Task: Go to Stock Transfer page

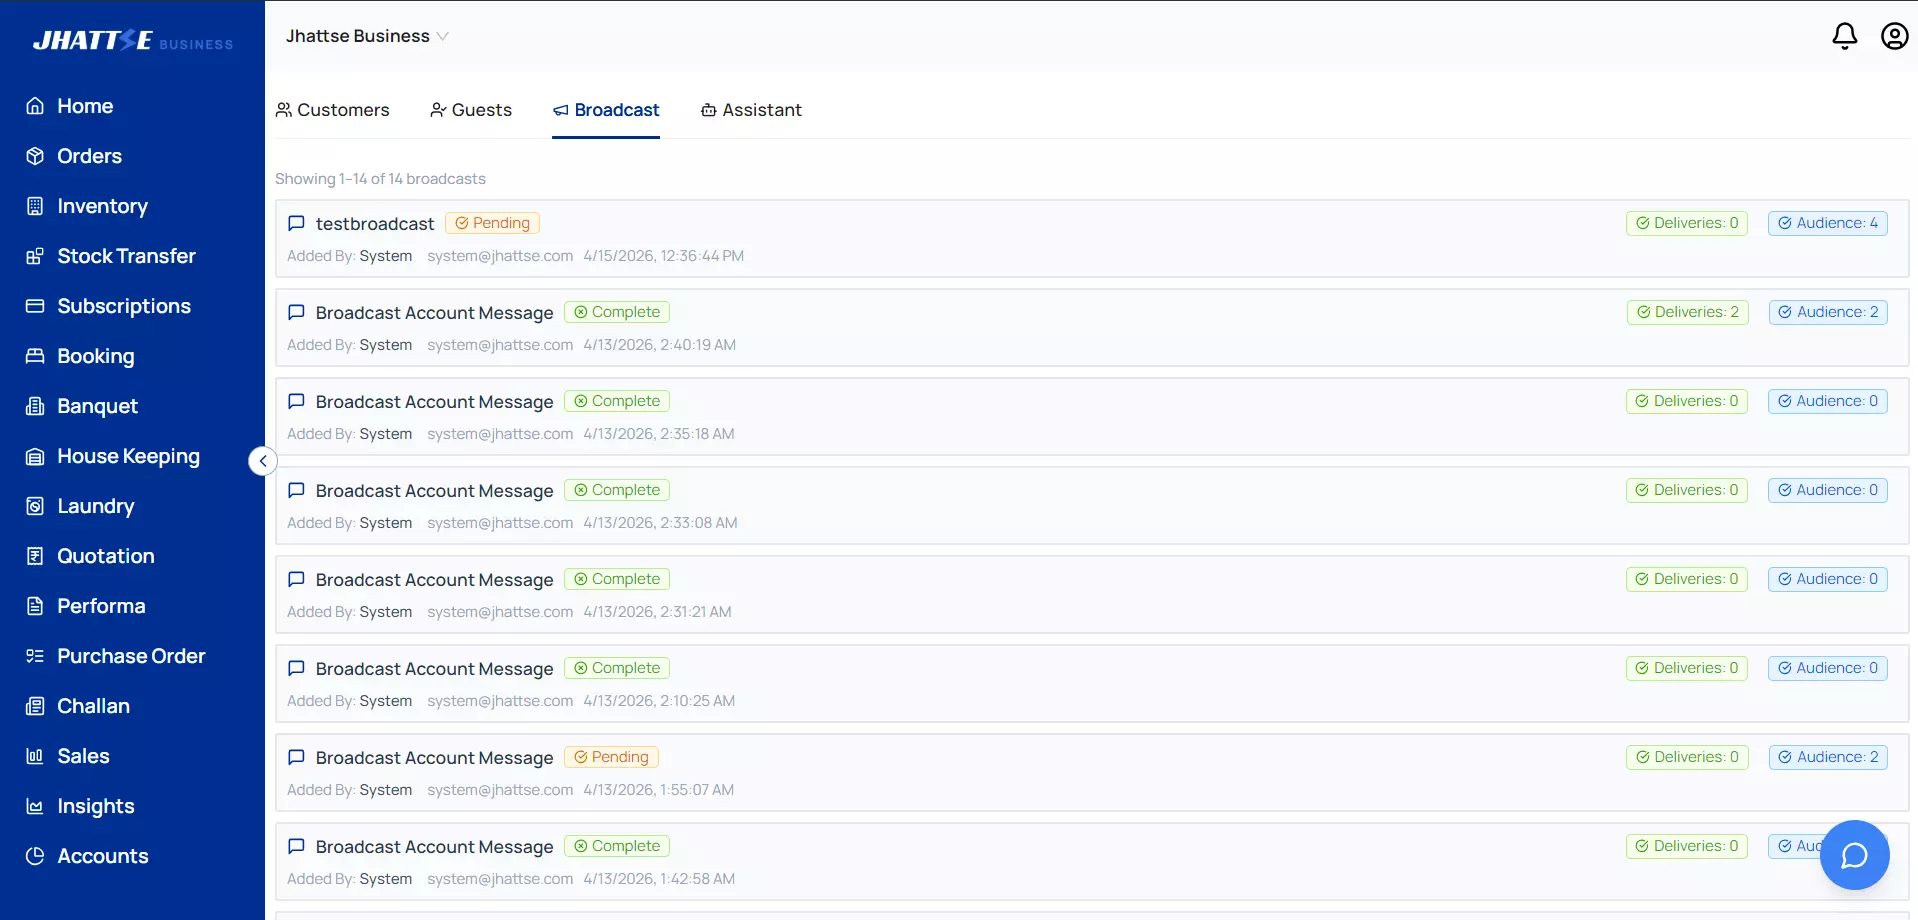Action: (x=126, y=256)
